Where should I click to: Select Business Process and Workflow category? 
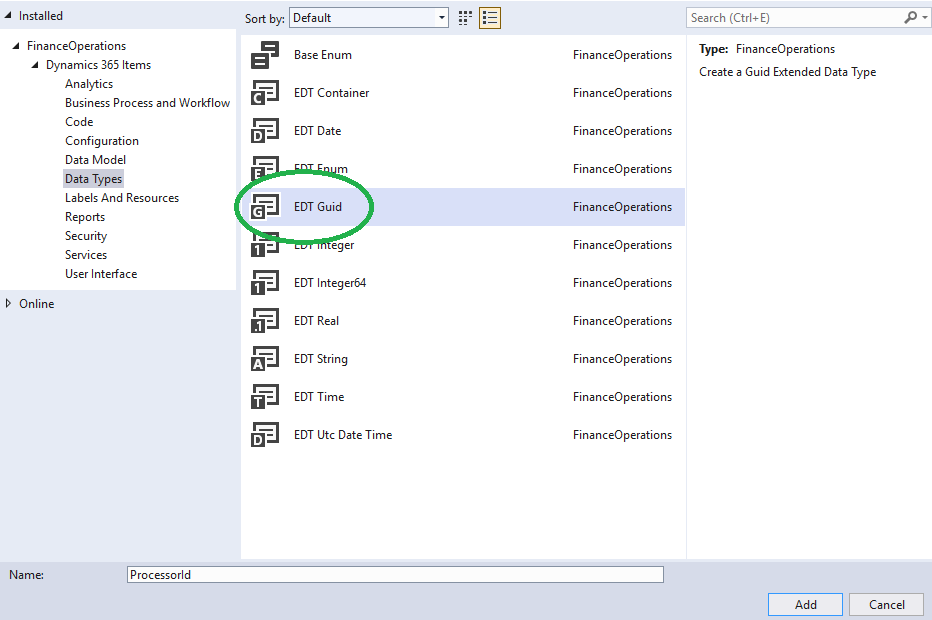(x=147, y=103)
